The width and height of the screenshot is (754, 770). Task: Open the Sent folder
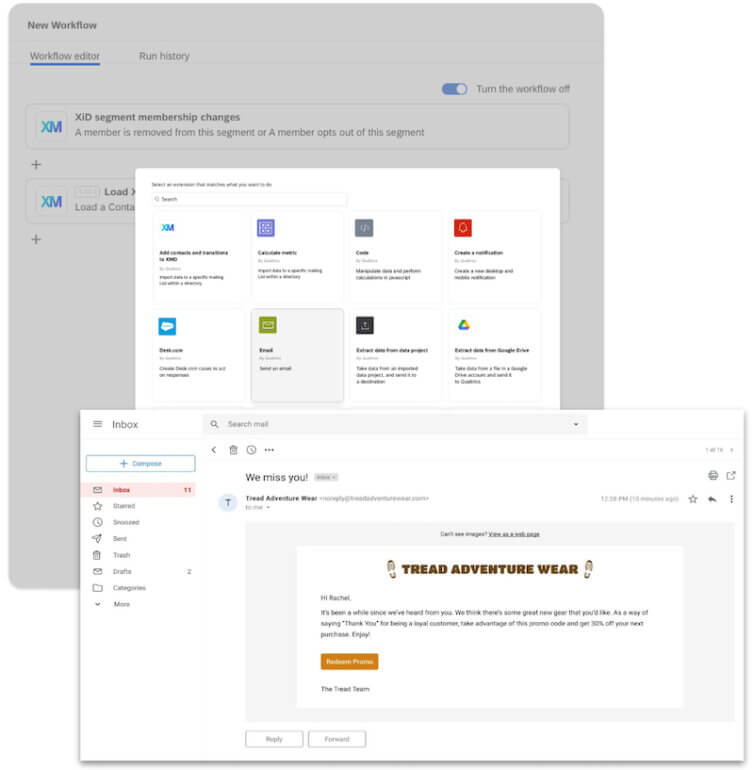tap(119, 539)
